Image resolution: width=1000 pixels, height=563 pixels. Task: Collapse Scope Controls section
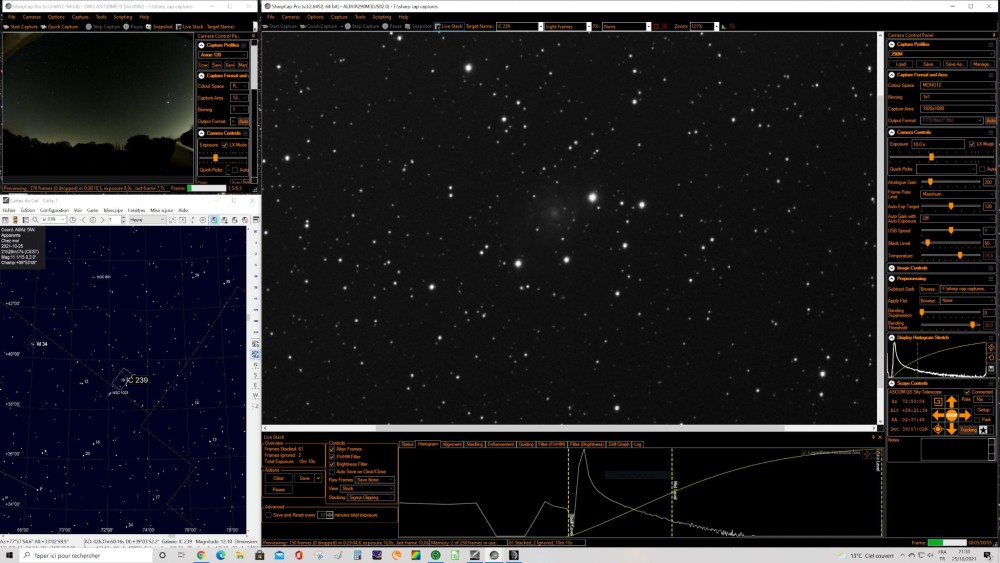pyautogui.click(x=892, y=383)
